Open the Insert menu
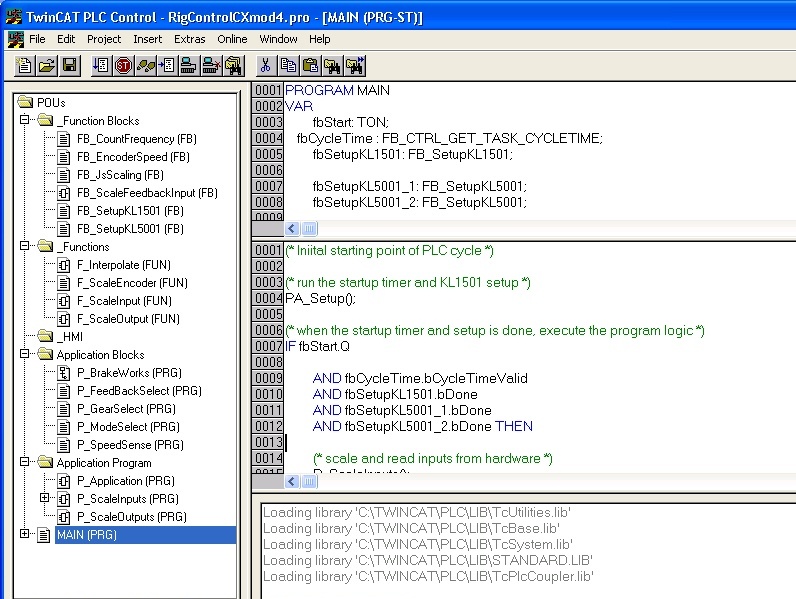This screenshot has height=599, width=796. click(148, 39)
